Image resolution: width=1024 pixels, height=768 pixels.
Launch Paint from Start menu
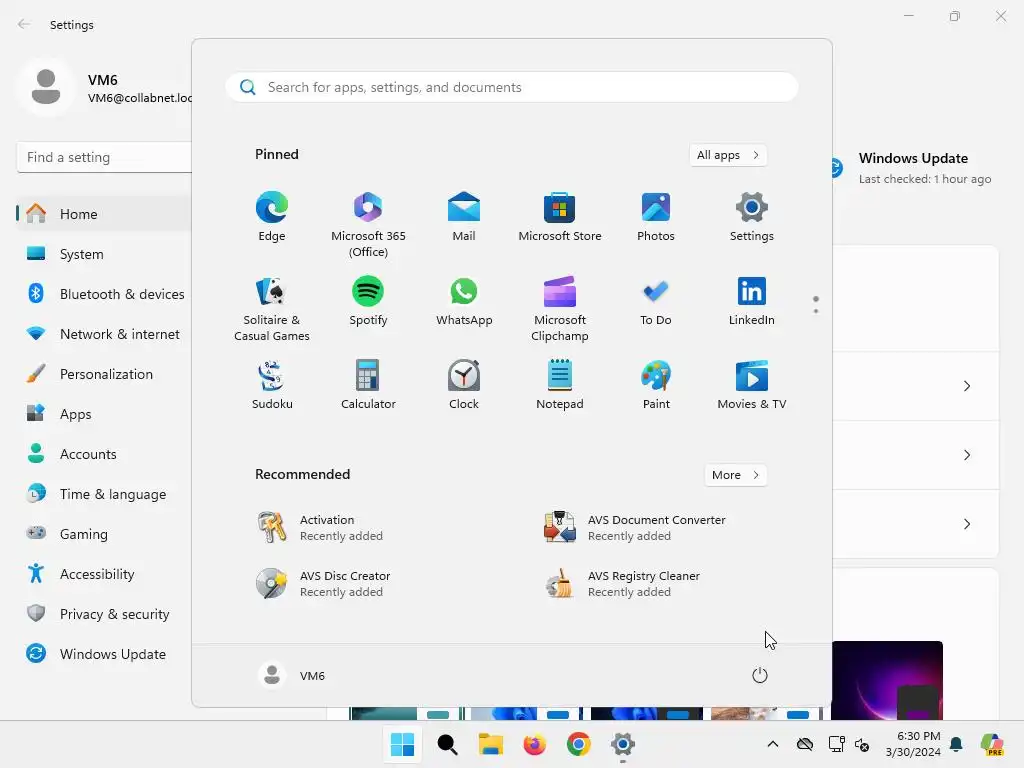[x=656, y=385]
